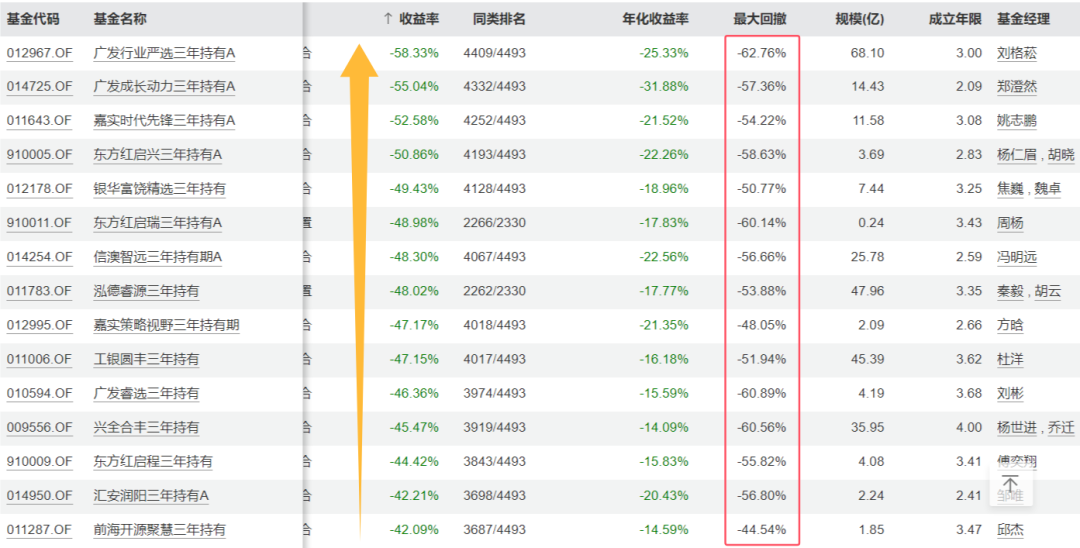Open fund 信澳智远三年持有期A

(x=158, y=257)
